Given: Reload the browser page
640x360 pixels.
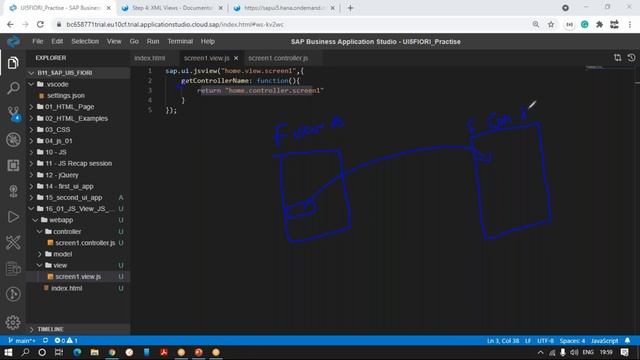Looking at the screenshot, I should tap(40, 24).
